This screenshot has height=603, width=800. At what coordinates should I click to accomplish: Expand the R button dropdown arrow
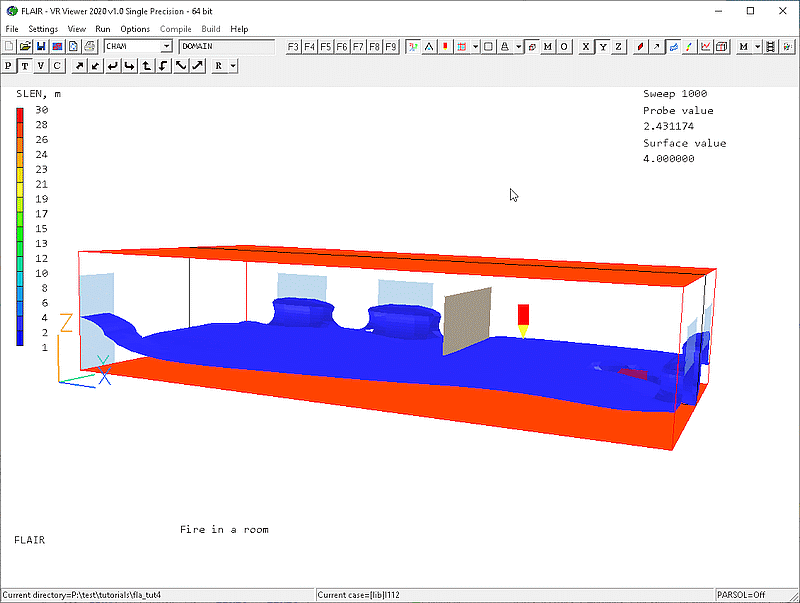(x=233, y=66)
